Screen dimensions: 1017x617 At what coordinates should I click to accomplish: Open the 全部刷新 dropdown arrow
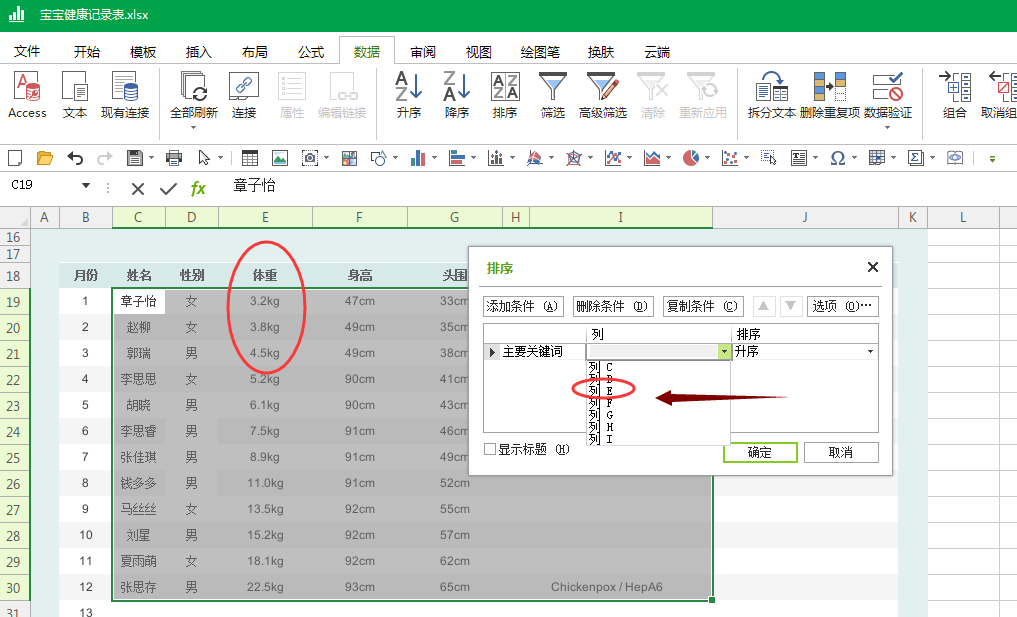click(x=193, y=127)
